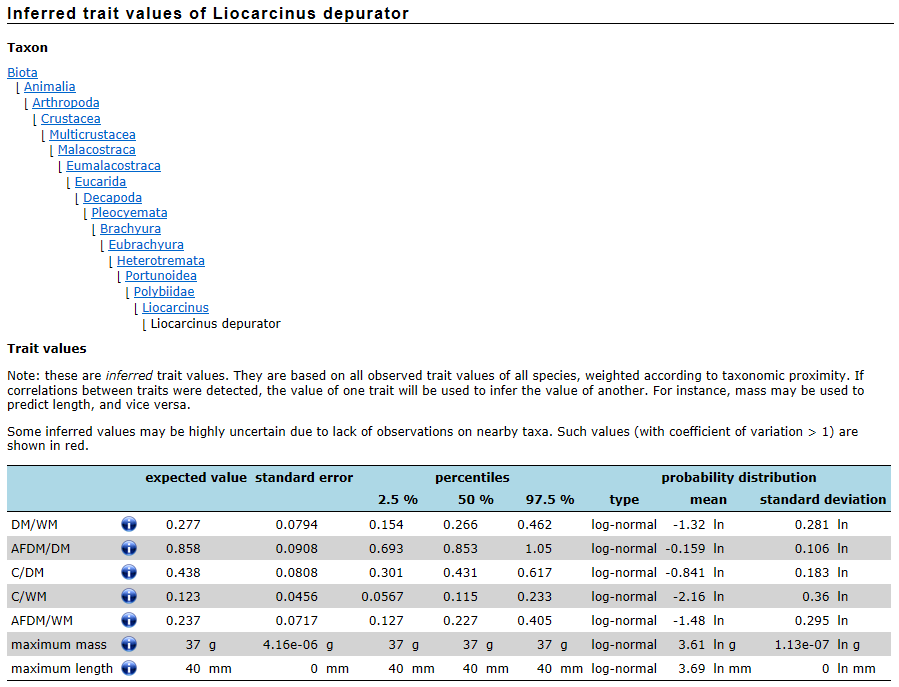The height and width of the screenshot is (687, 899).
Task: Open the Biota taxon link
Action: [22, 72]
